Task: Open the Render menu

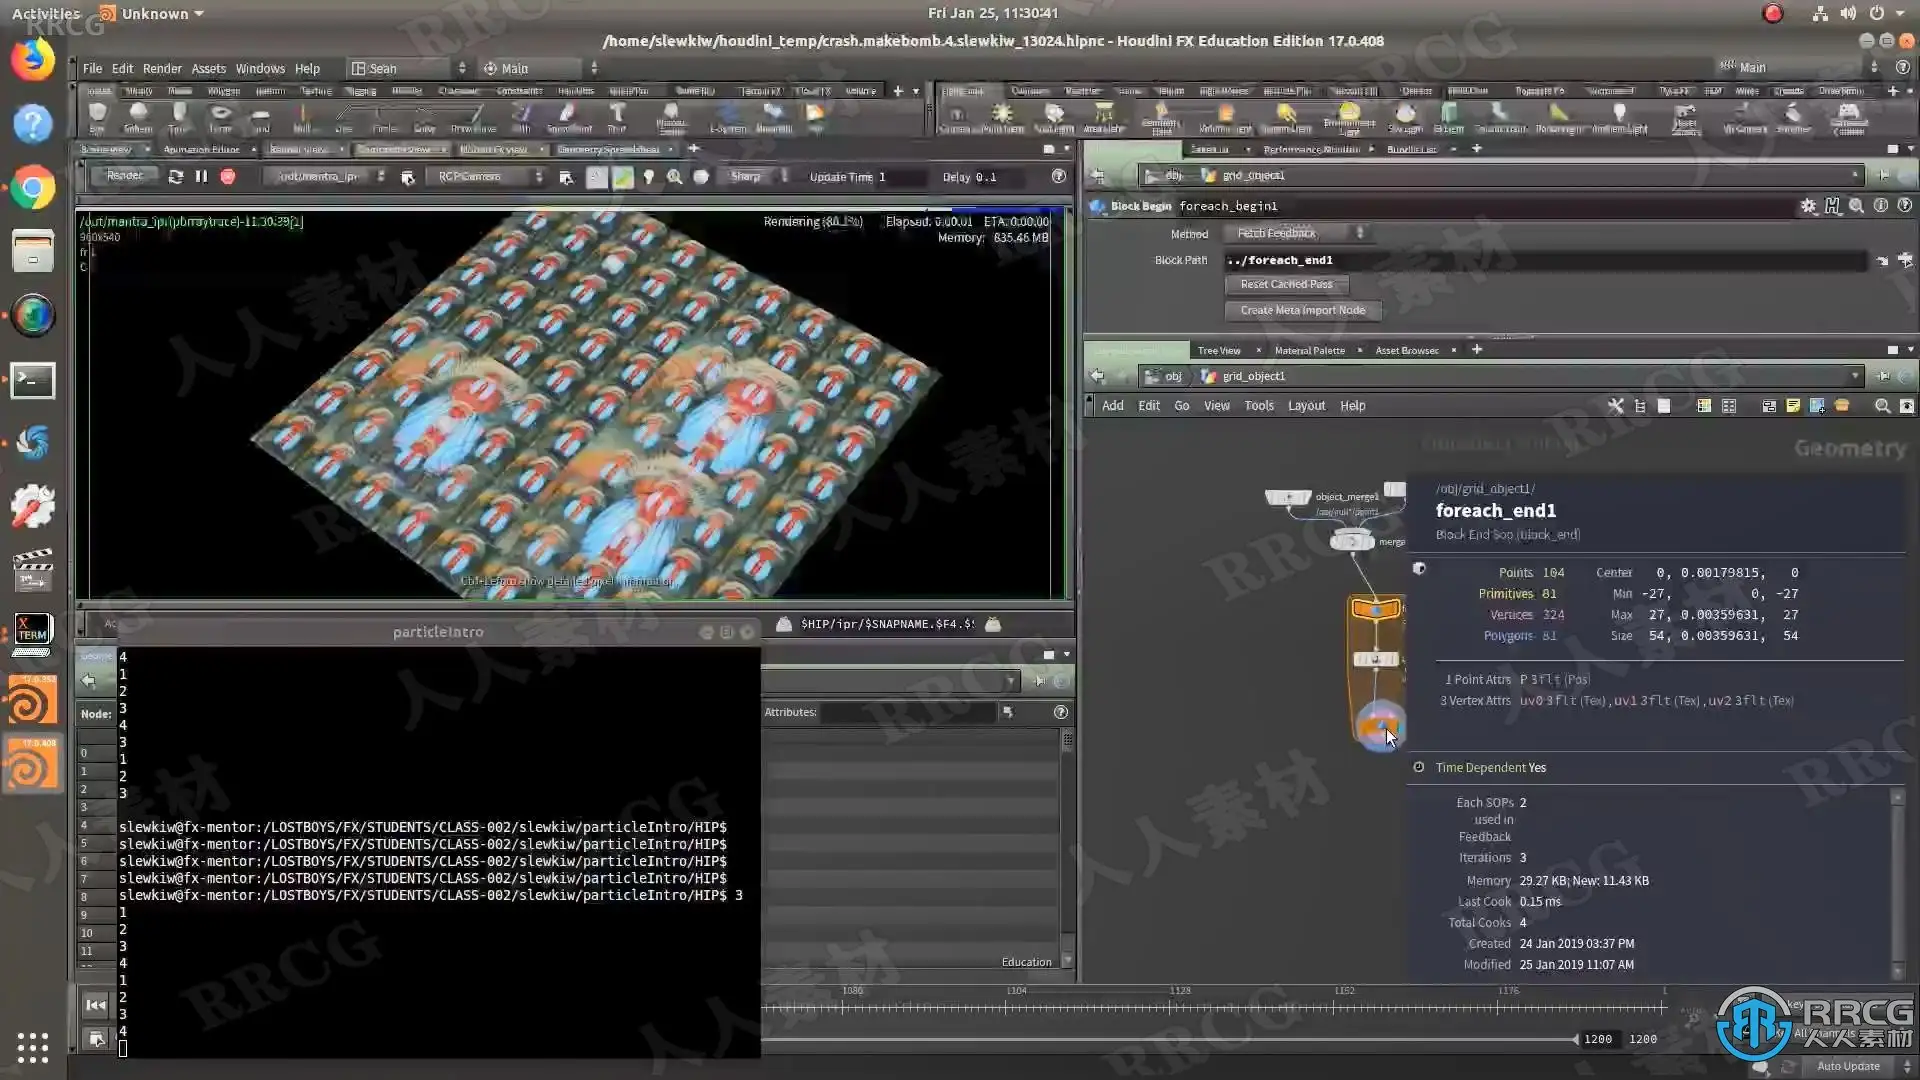Action: pos(162,69)
